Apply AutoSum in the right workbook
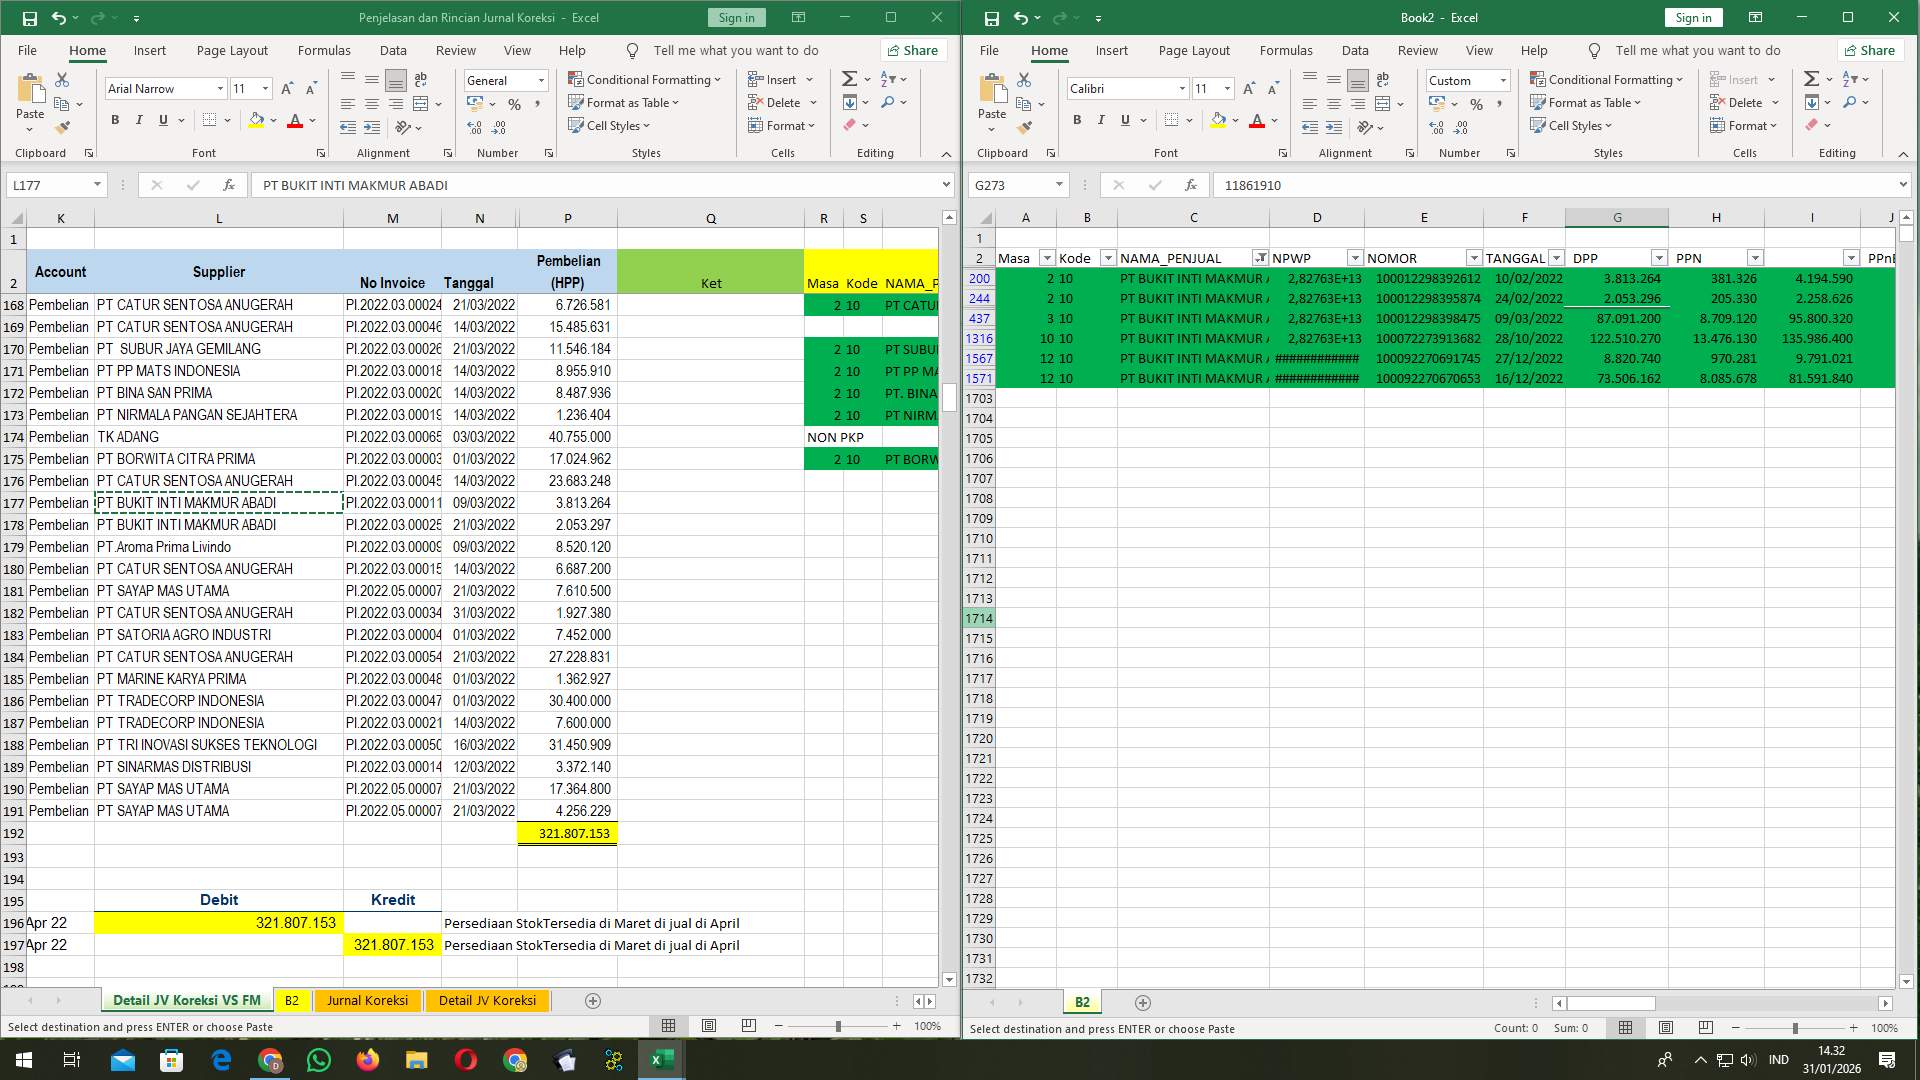The image size is (1920, 1080). coord(1811,76)
